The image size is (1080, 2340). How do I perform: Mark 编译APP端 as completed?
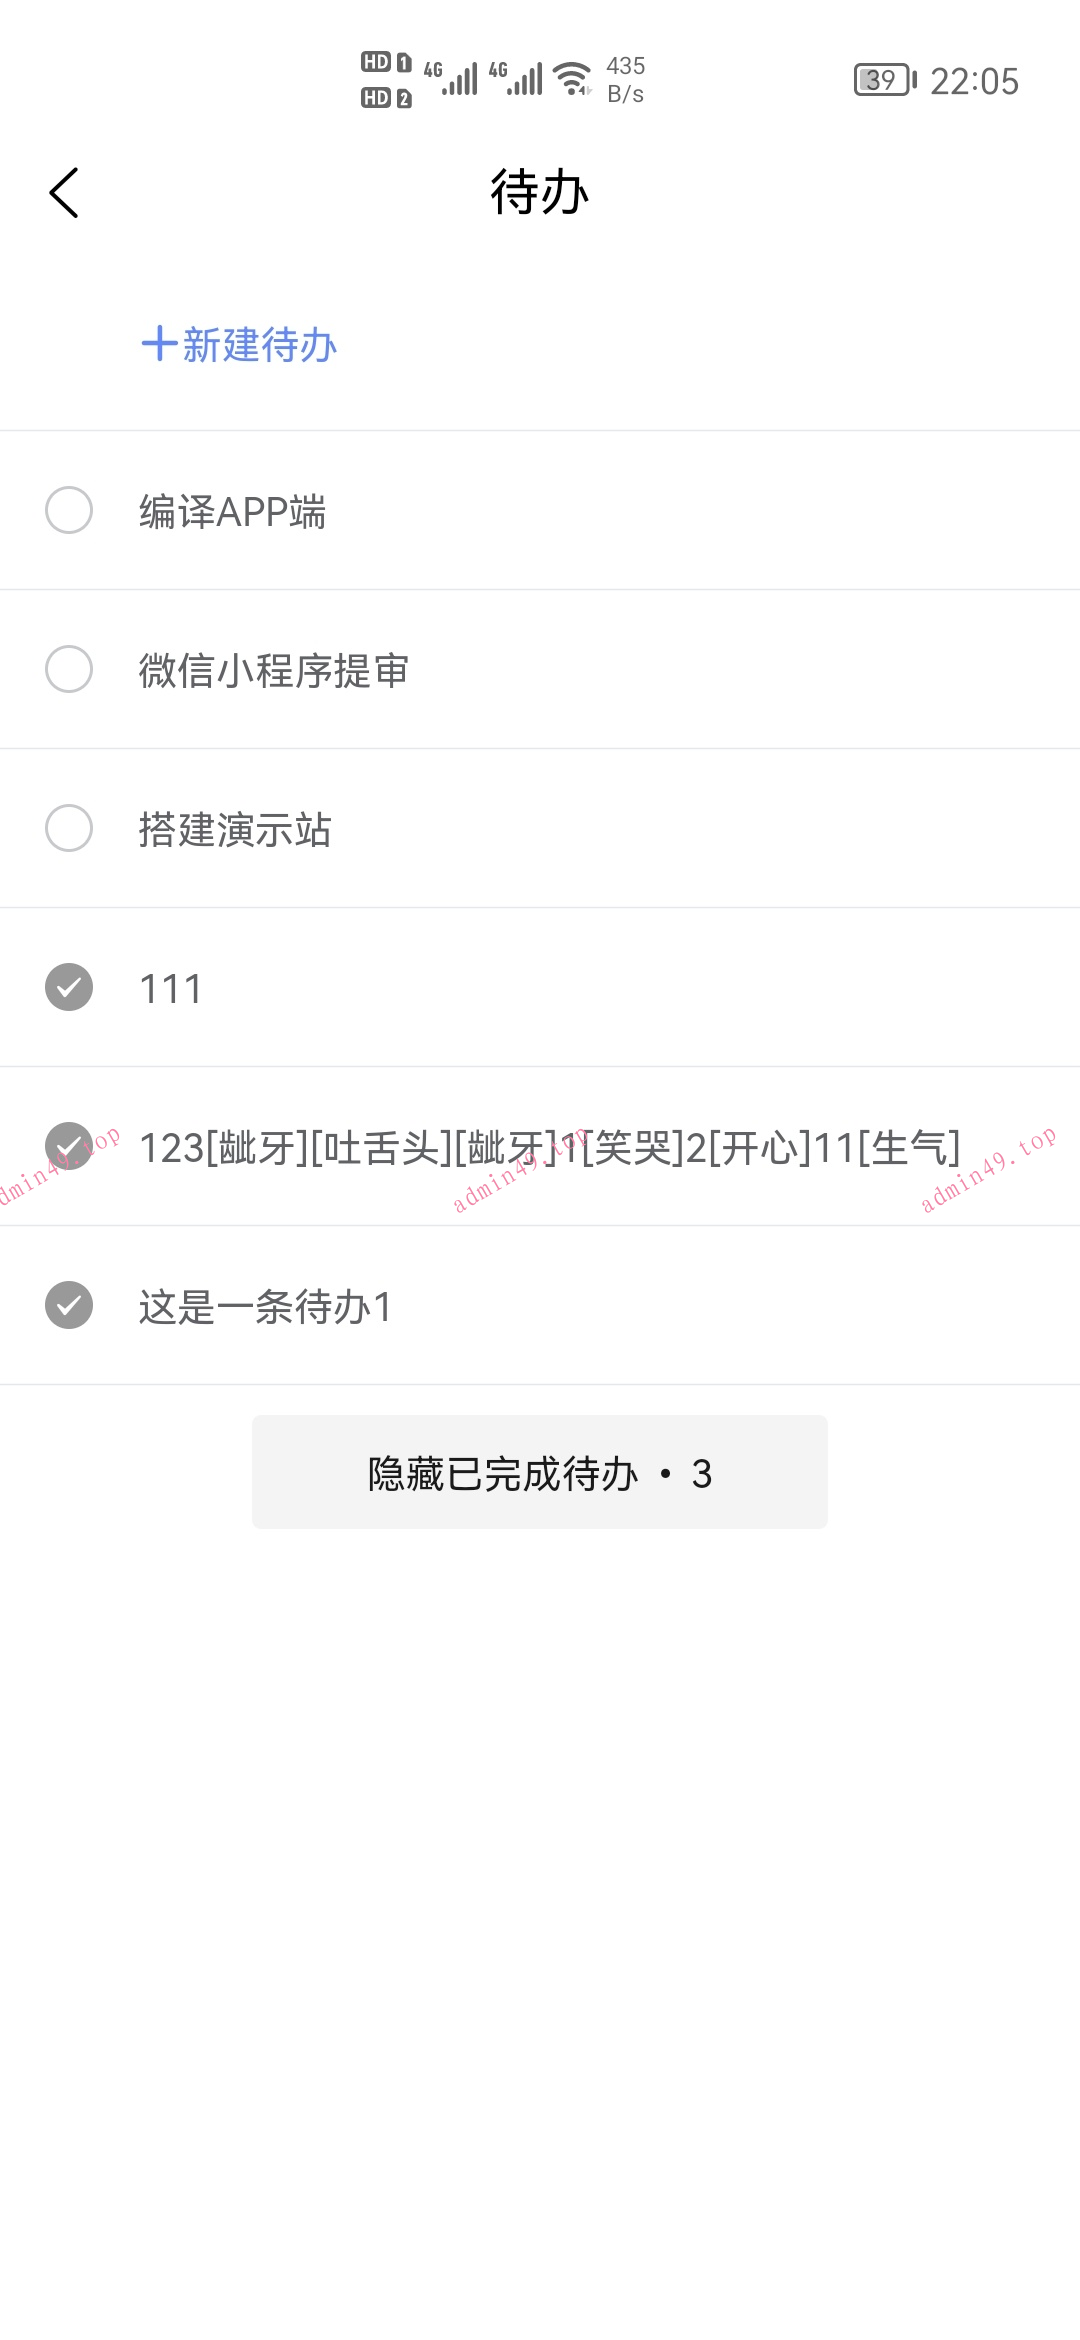pos(69,510)
